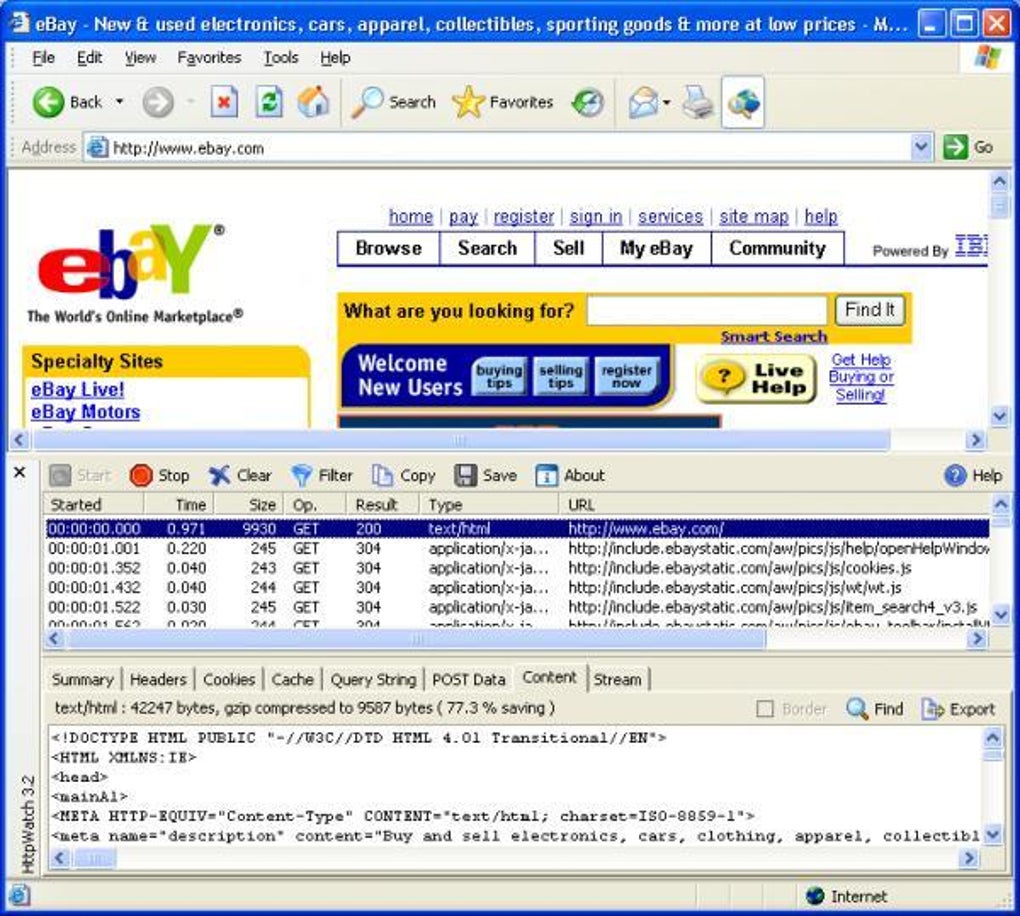The image size is (1020, 916).
Task: Toggle the Border checkbox
Action: tap(766, 708)
